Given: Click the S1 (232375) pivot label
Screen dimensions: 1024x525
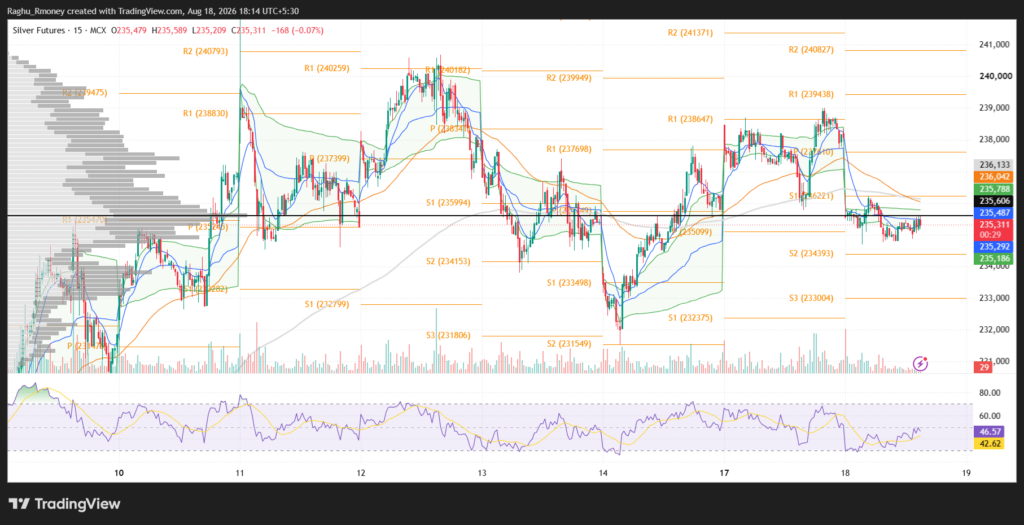Looking at the screenshot, I should coord(690,317).
